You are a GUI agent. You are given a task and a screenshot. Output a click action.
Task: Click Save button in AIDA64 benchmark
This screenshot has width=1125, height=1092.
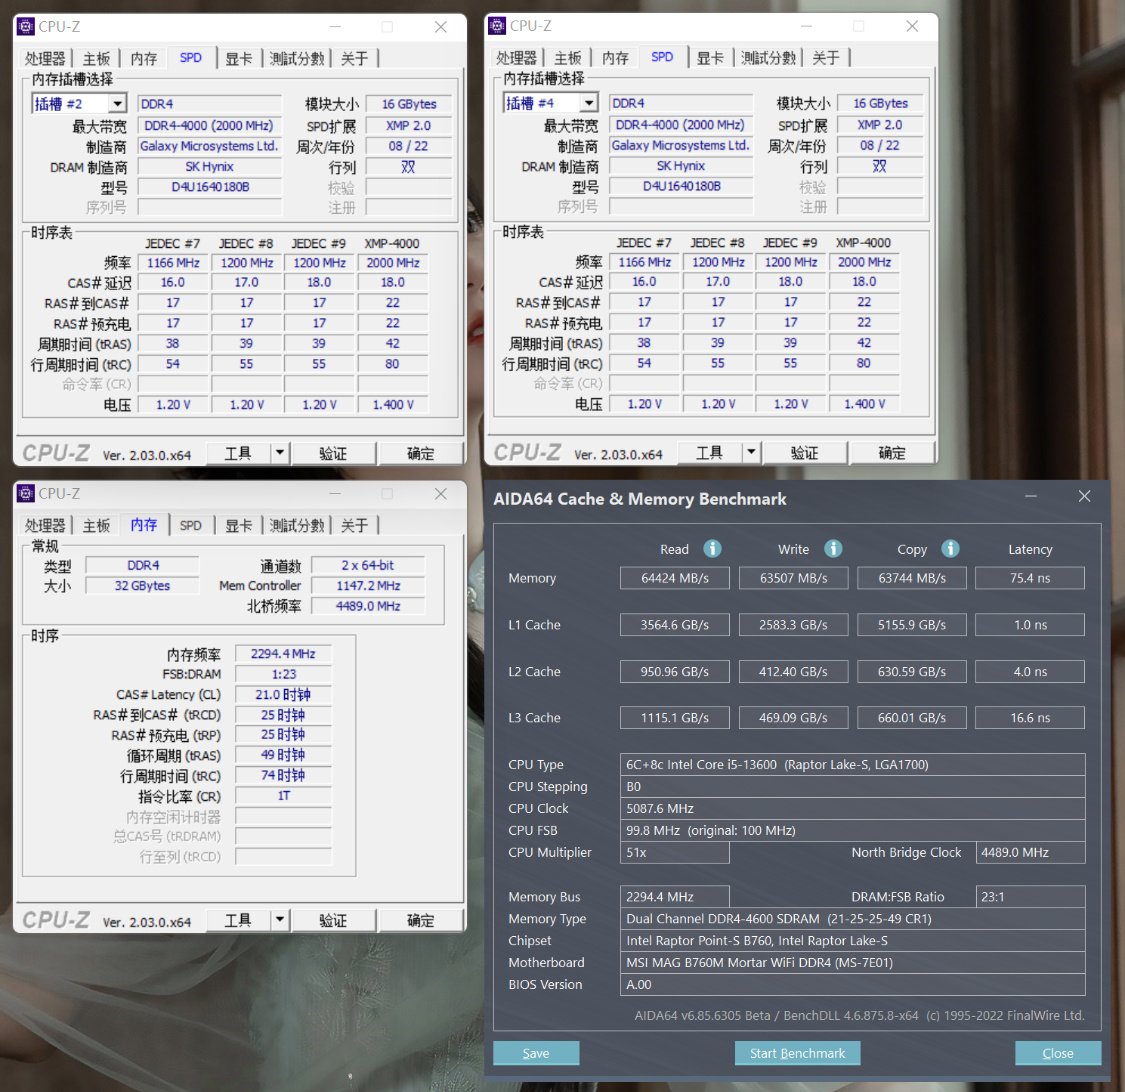point(536,1053)
